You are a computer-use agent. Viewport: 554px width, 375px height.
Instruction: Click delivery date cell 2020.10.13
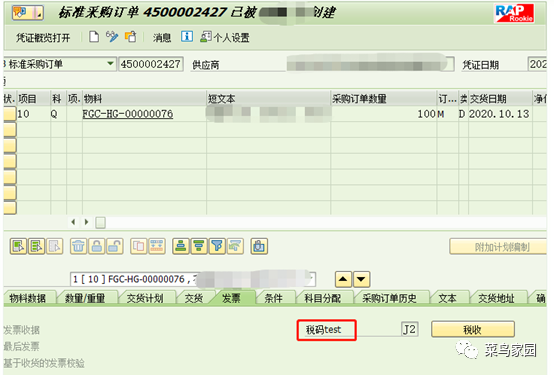click(500, 114)
